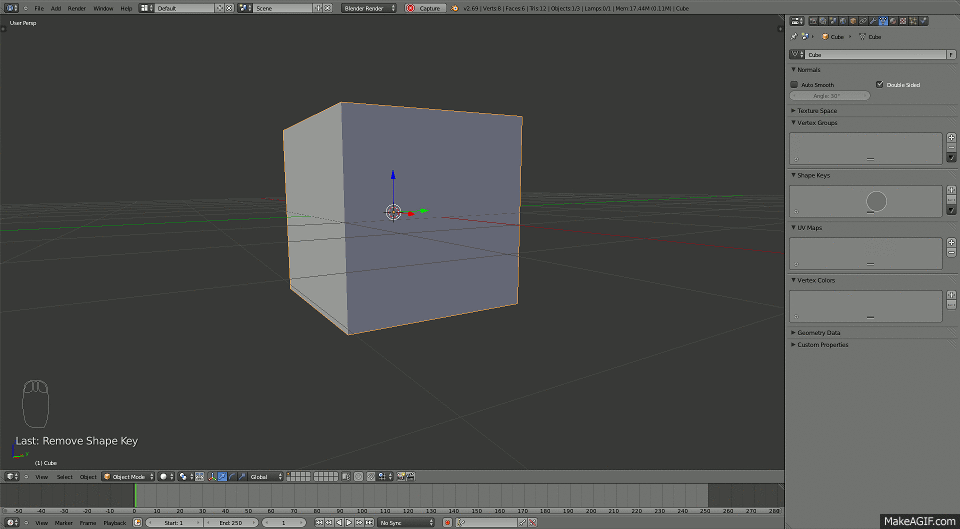960x529 pixels.
Task: Open the File menu
Action: pyautogui.click(x=39, y=8)
